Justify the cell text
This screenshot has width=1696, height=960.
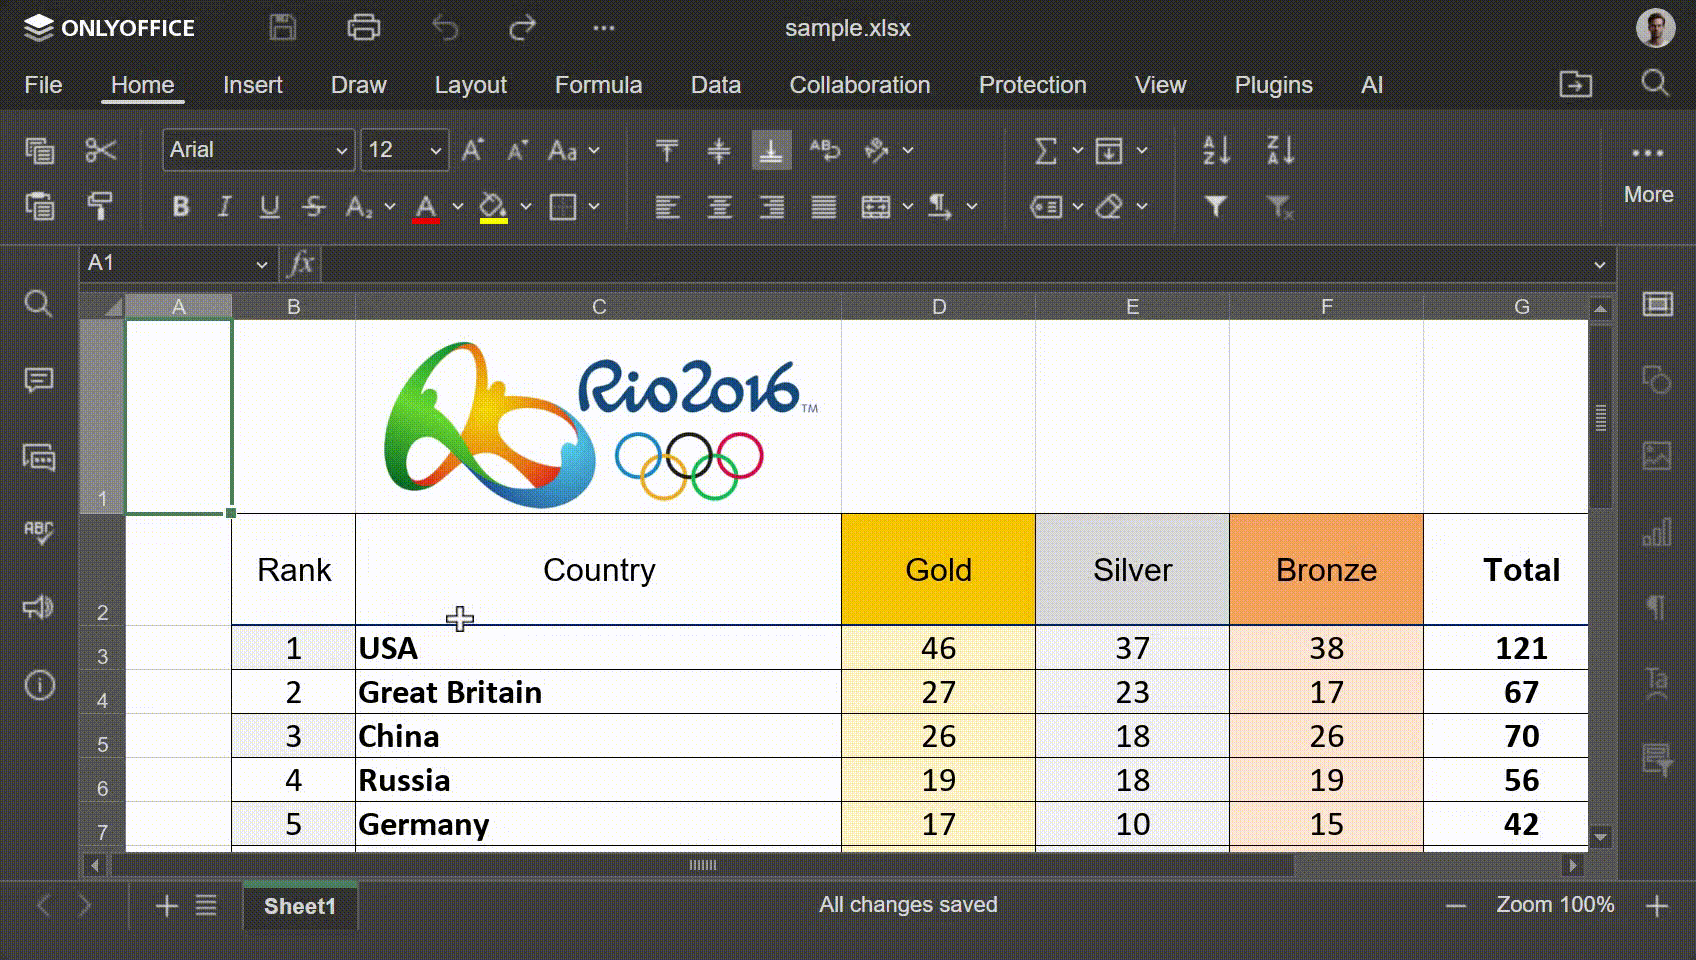pyautogui.click(x=824, y=207)
